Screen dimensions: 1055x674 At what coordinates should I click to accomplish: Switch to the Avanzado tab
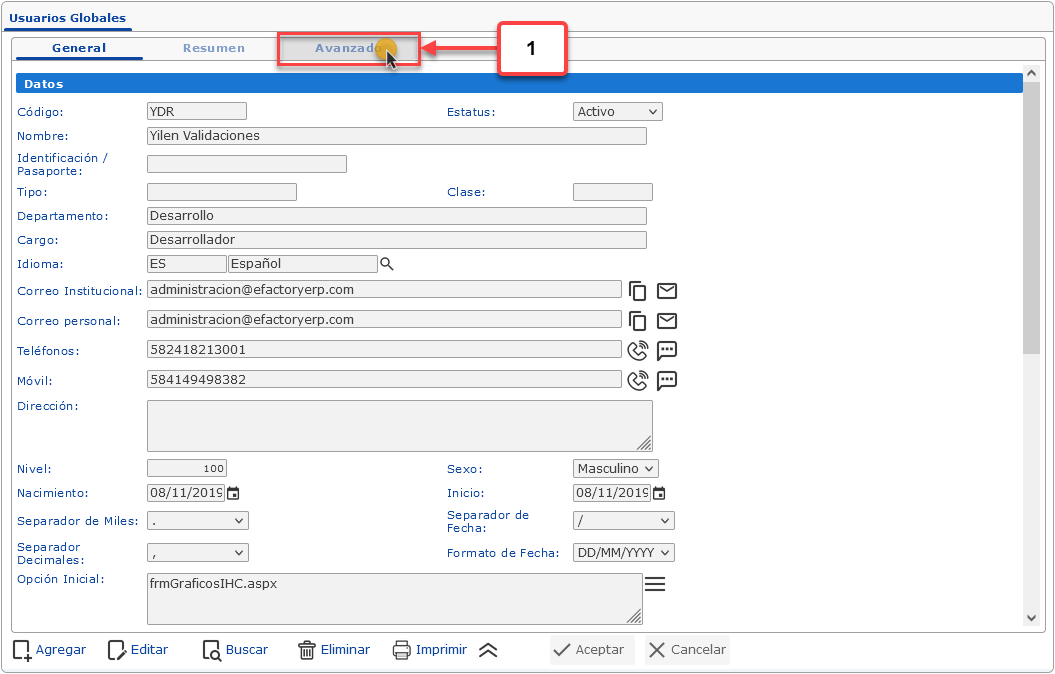click(x=348, y=48)
